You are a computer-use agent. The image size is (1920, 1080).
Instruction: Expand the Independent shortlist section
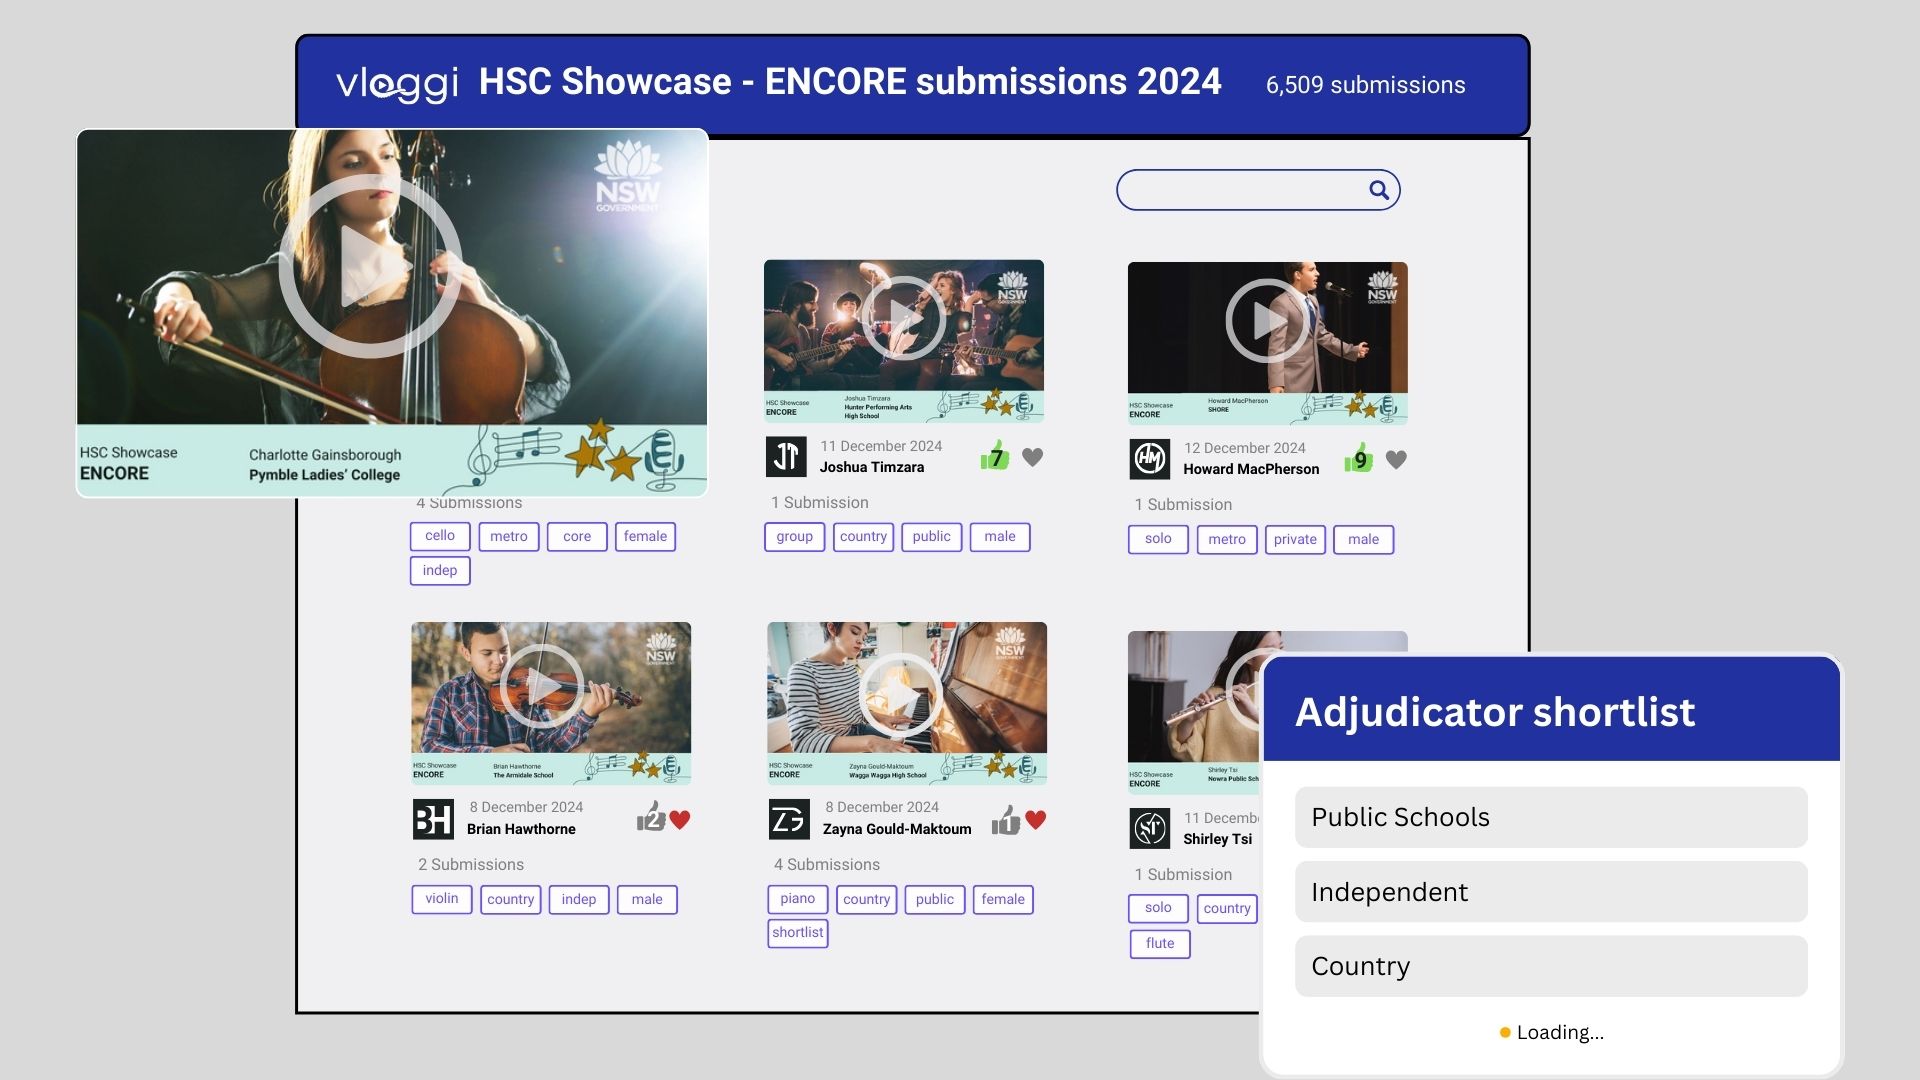(x=1551, y=891)
